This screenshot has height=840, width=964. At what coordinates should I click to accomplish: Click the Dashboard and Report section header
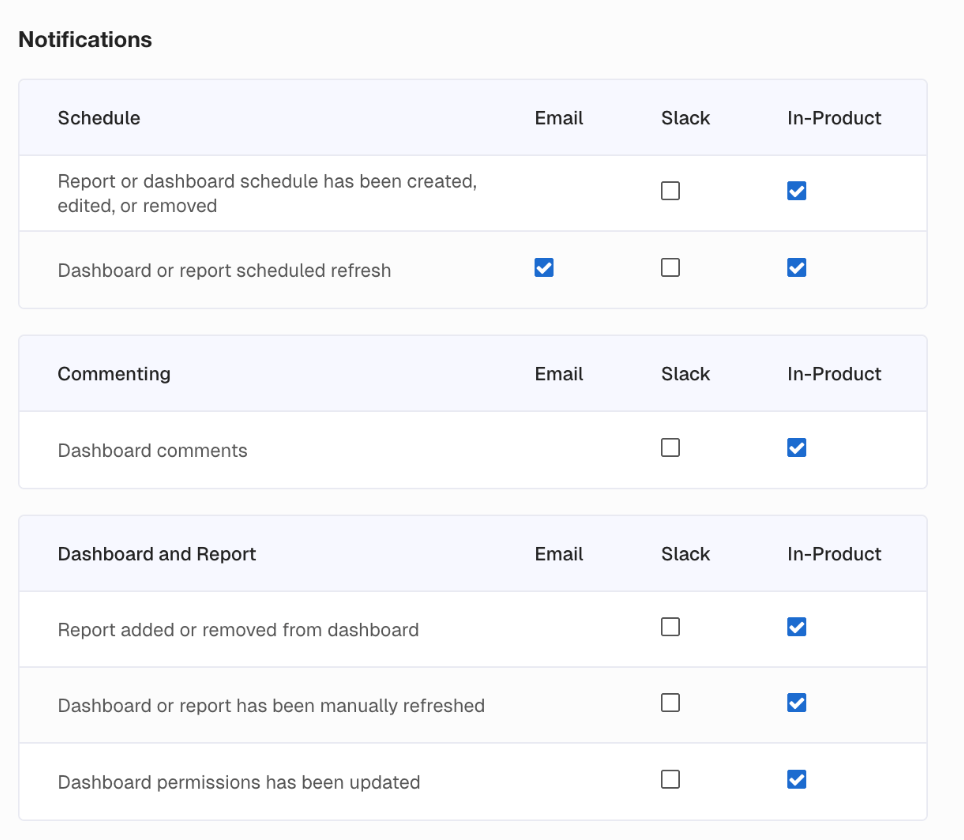click(157, 554)
